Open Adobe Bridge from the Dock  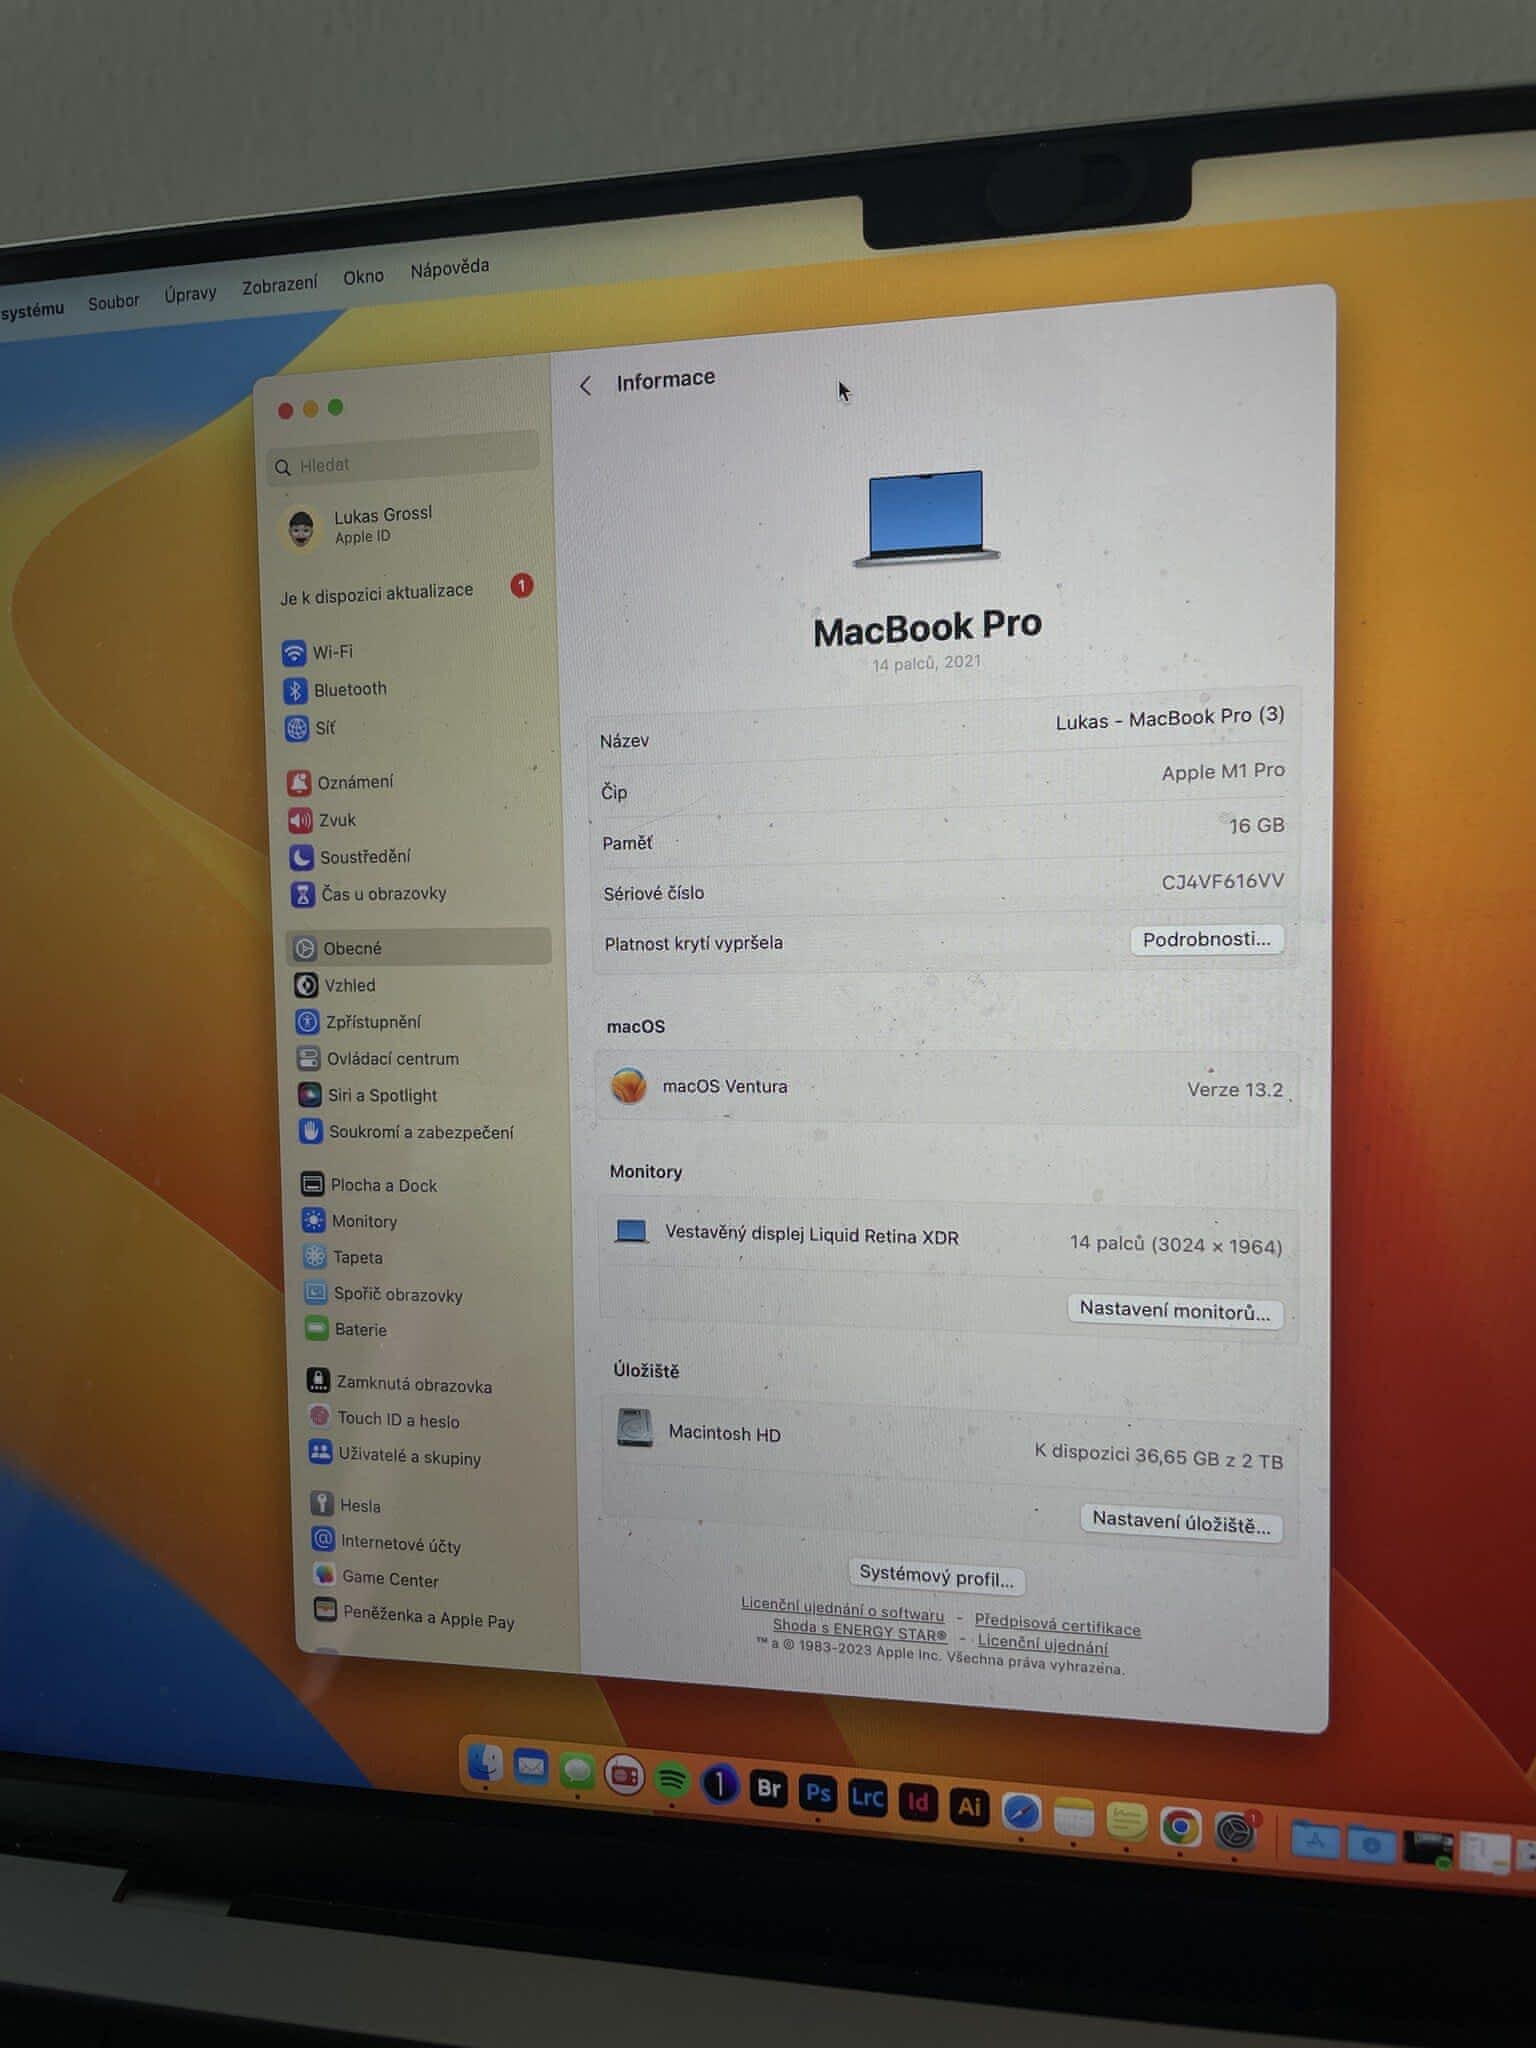pyautogui.click(x=769, y=1788)
